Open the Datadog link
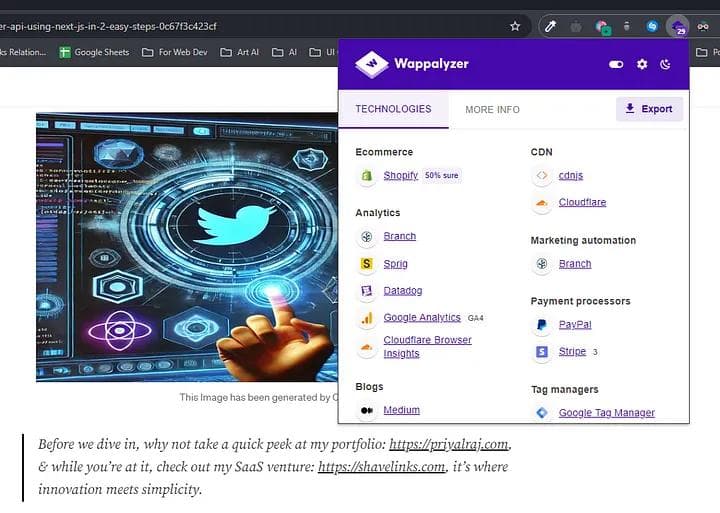This screenshot has width=720, height=513. 403,291
